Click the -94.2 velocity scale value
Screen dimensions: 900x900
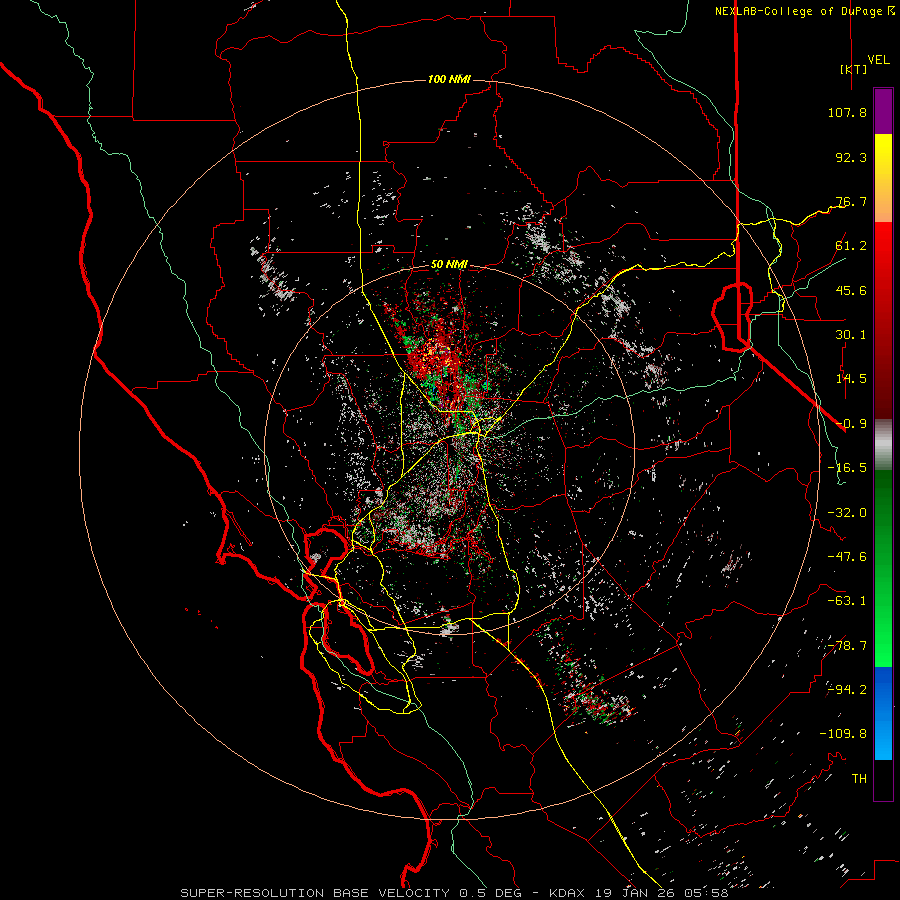tap(847, 690)
